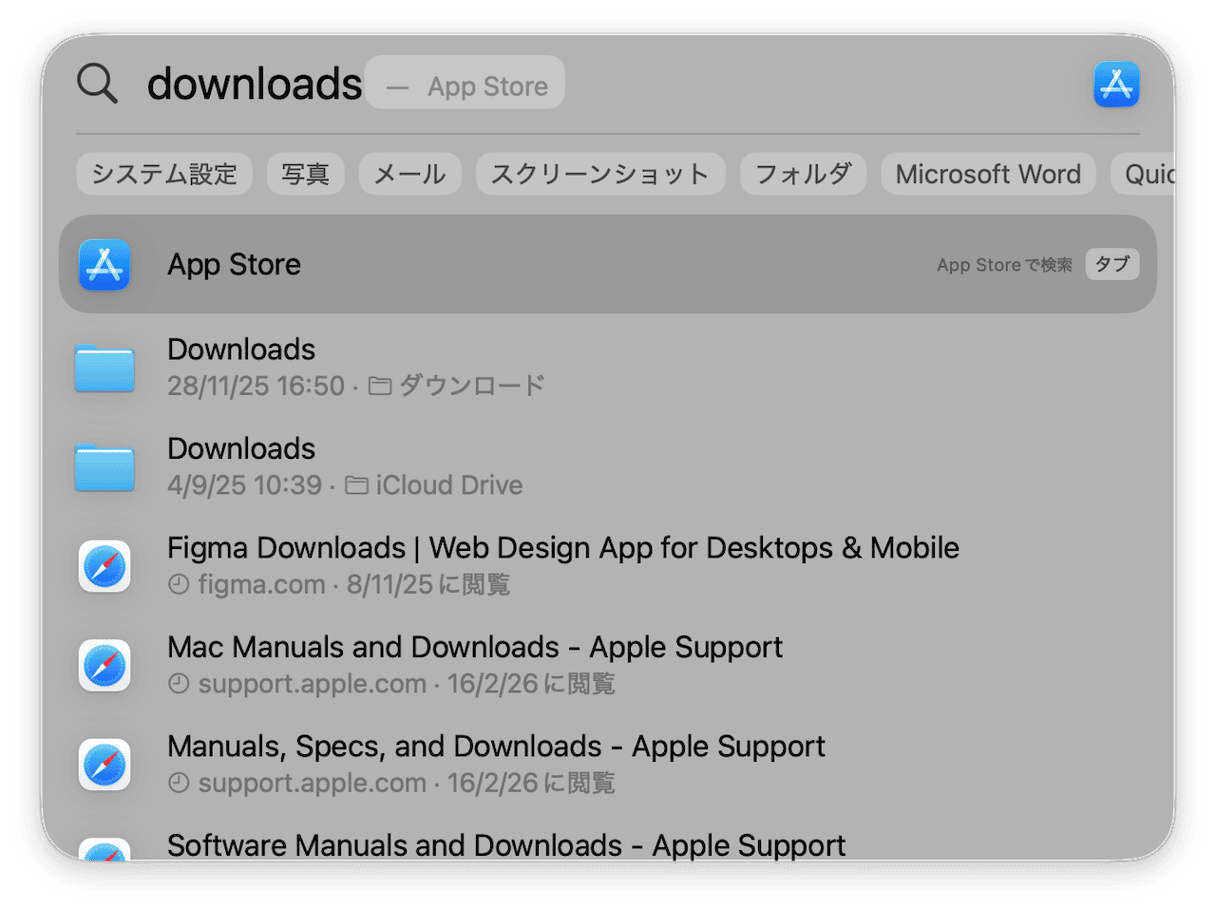
Task: Select the スクリーンショット filter chip
Action: [x=600, y=174]
